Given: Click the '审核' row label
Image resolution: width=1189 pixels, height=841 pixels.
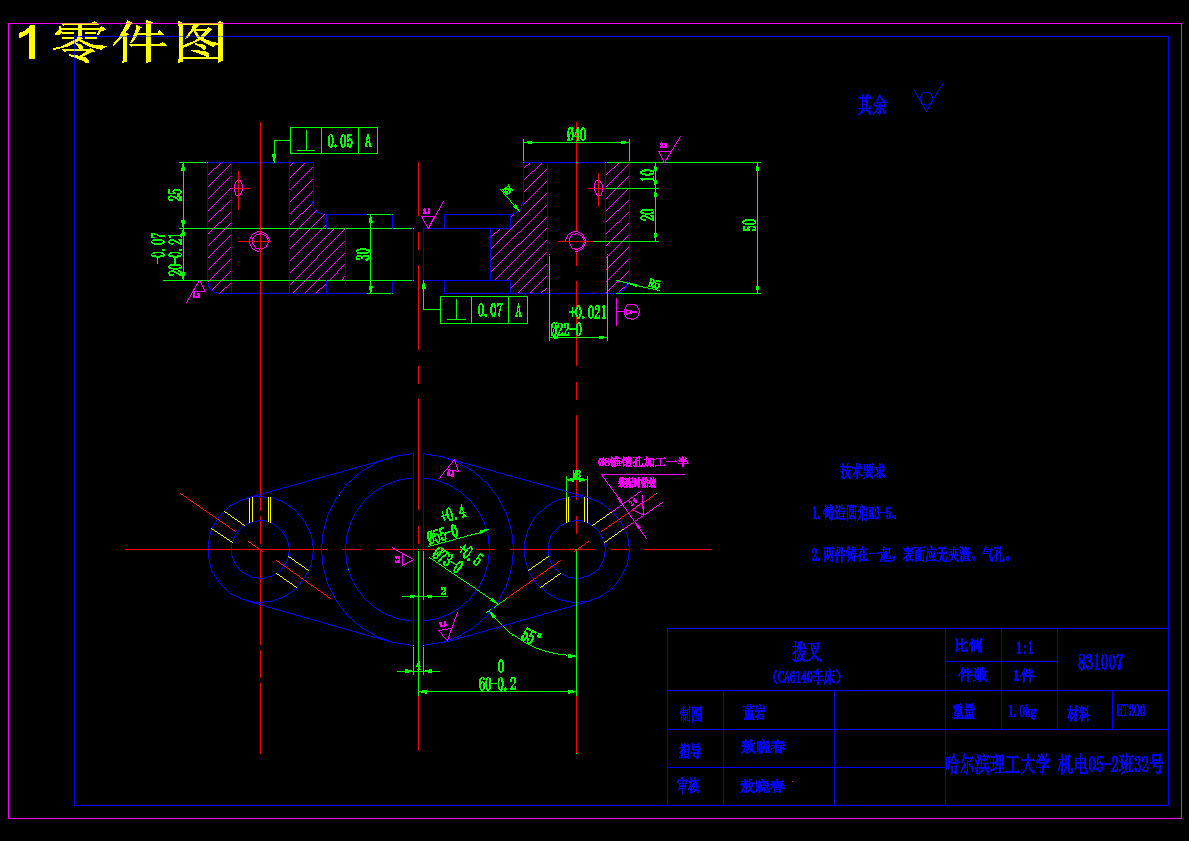Looking at the screenshot, I should 690,786.
